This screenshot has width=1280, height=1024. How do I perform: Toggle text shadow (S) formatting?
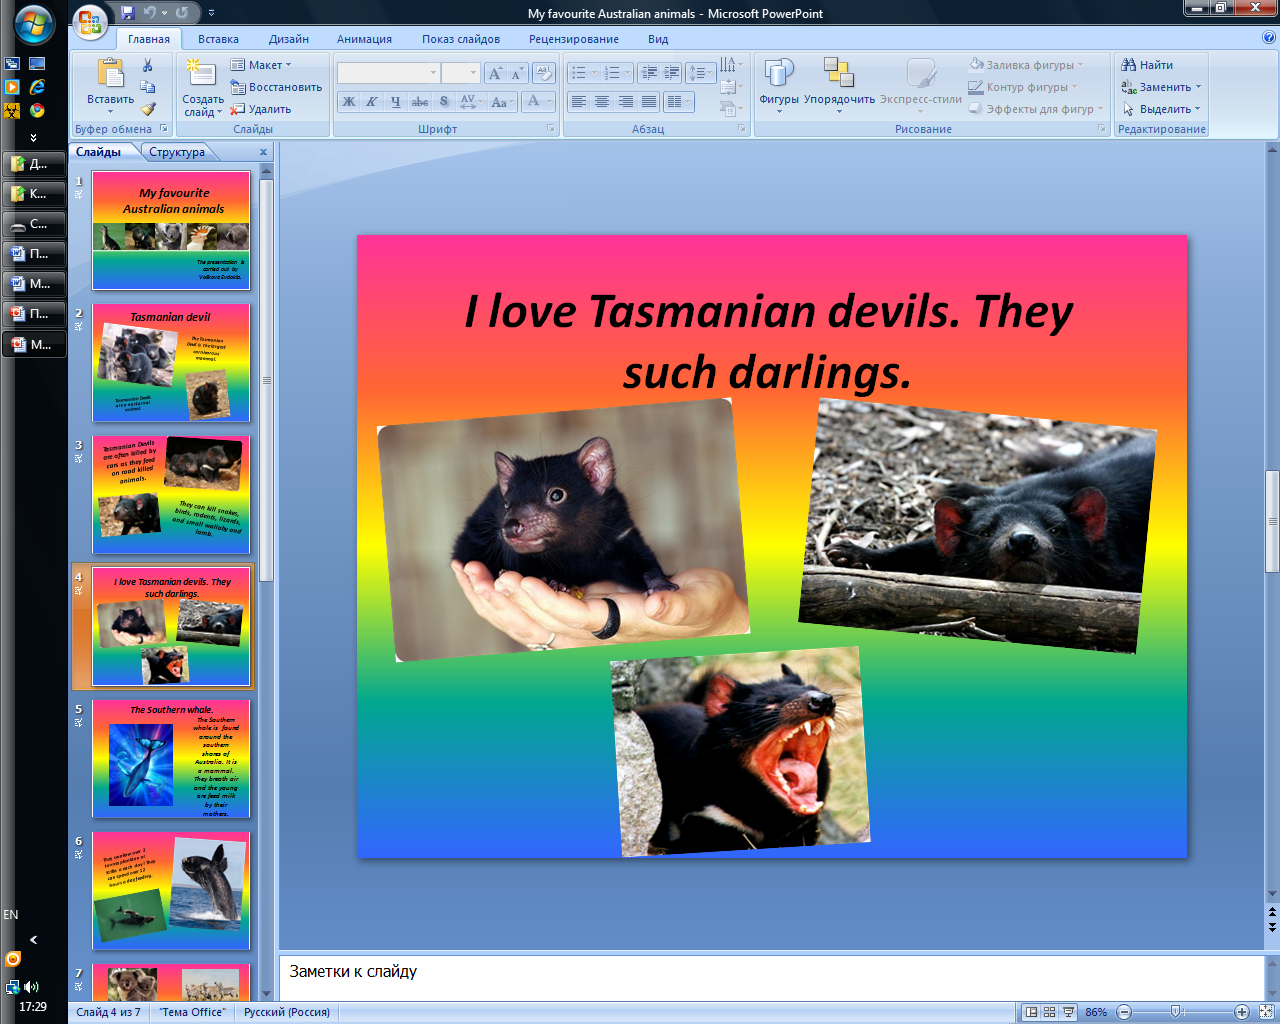point(444,101)
